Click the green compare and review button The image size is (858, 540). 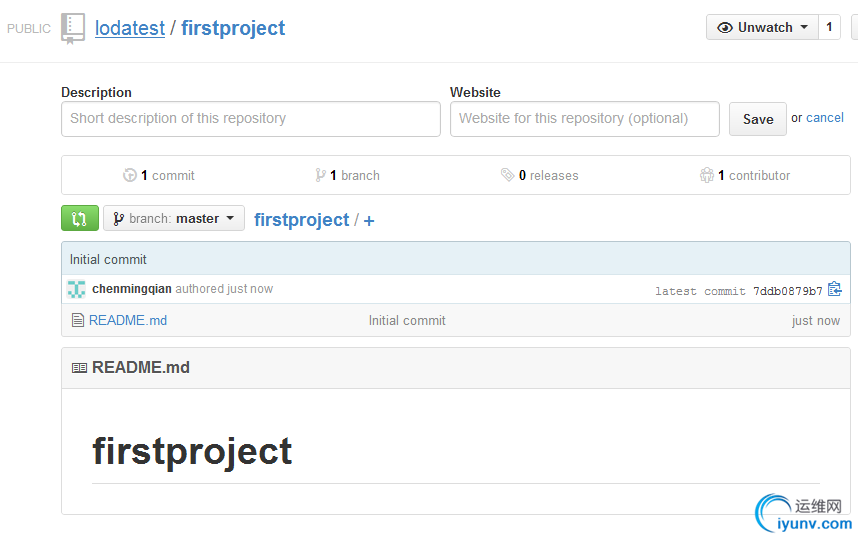pos(80,218)
